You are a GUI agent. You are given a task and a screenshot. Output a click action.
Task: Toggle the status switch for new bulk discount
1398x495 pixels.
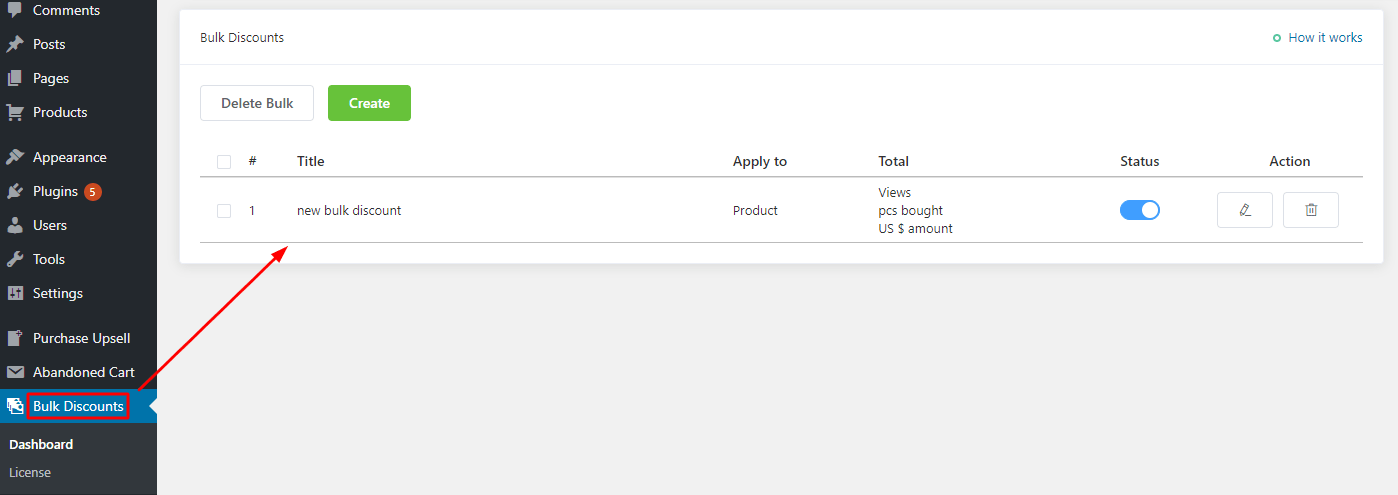1139,210
